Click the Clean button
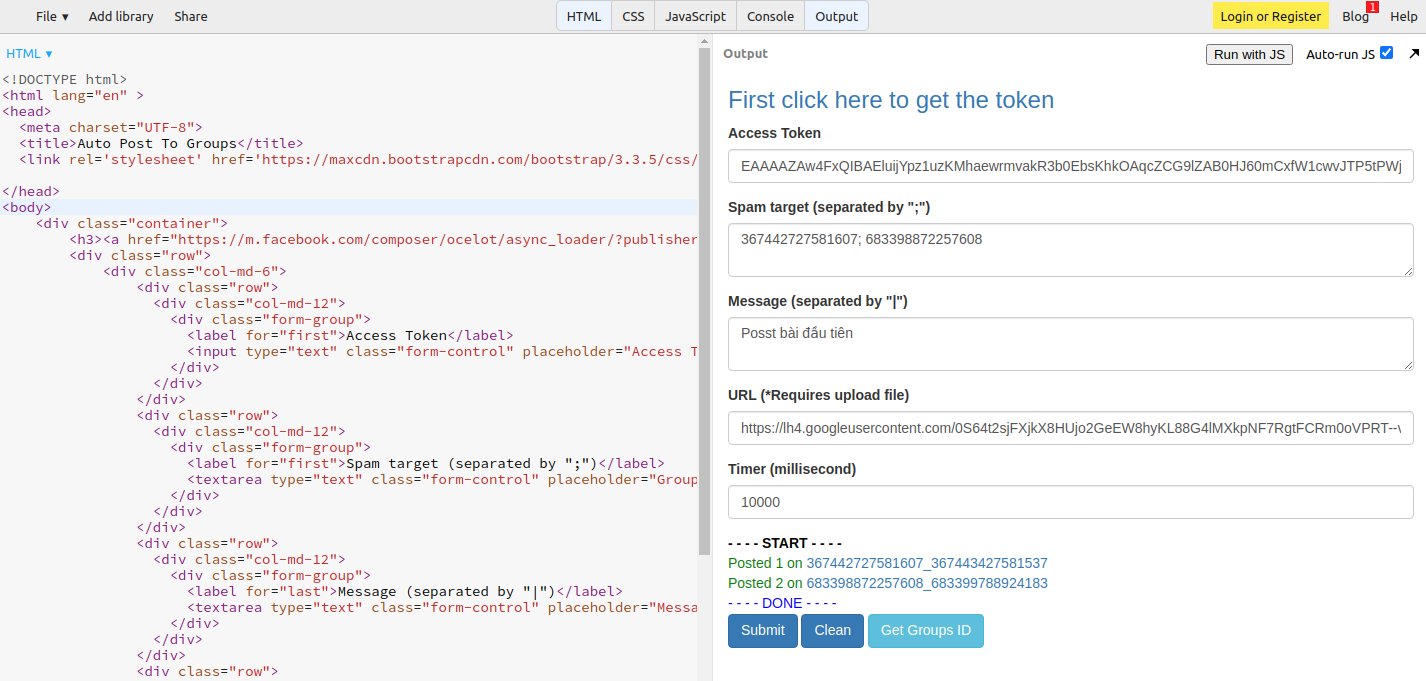 pyautogui.click(x=832, y=630)
